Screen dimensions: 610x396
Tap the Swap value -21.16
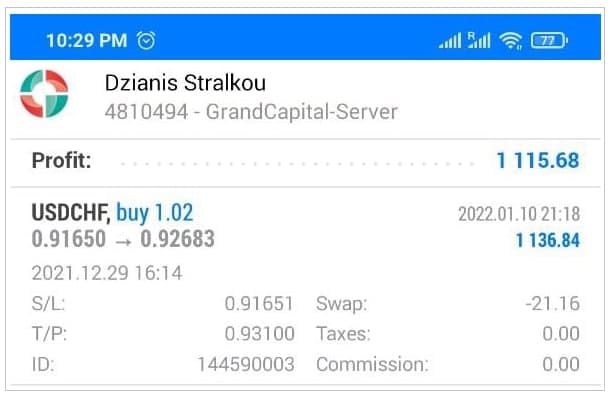tap(552, 303)
